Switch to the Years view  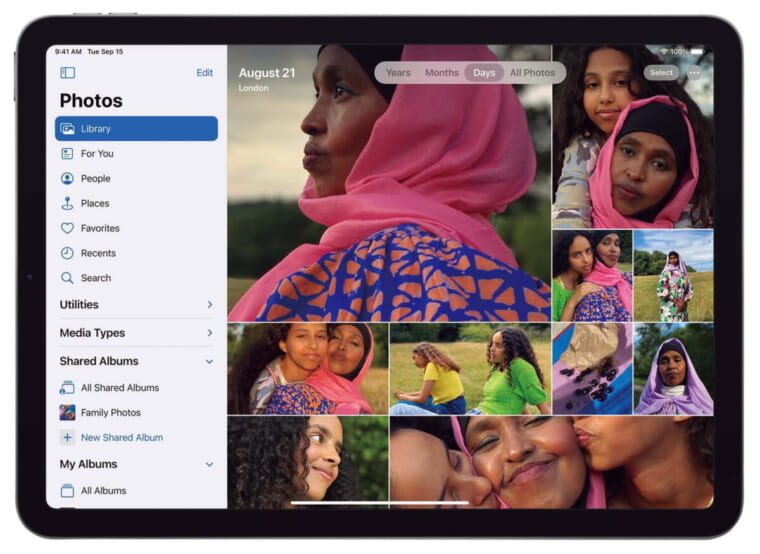click(x=398, y=73)
